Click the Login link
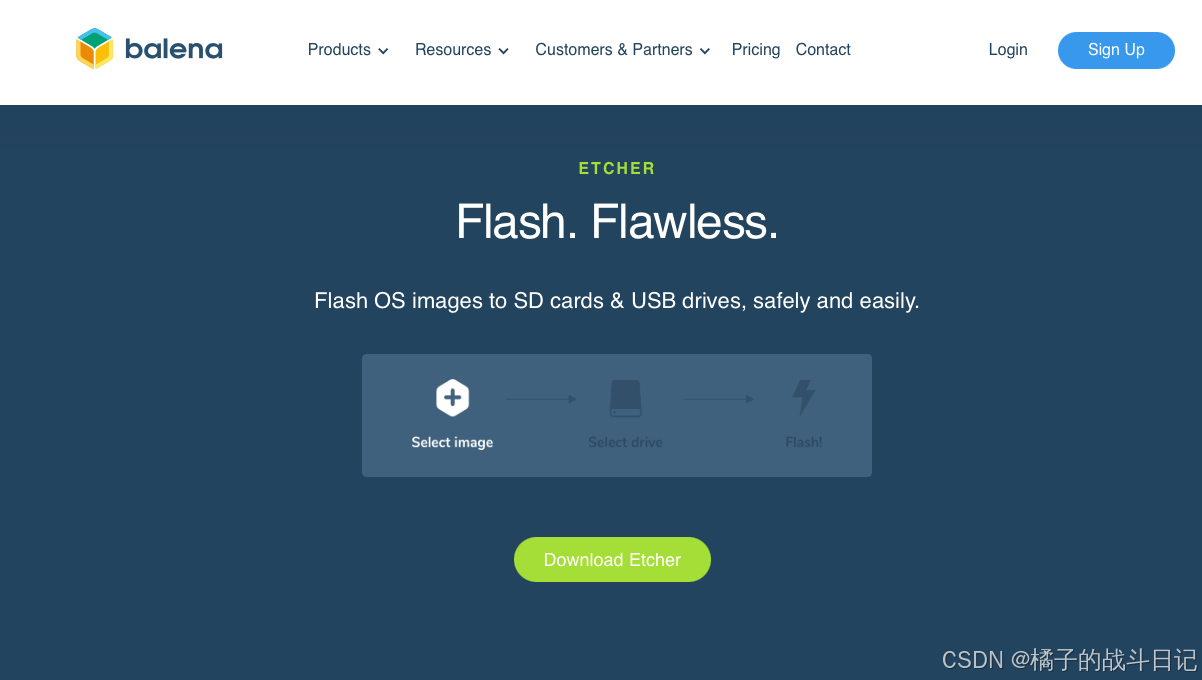This screenshot has width=1202, height=680. pyautogui.click(x=1008, y=49)
